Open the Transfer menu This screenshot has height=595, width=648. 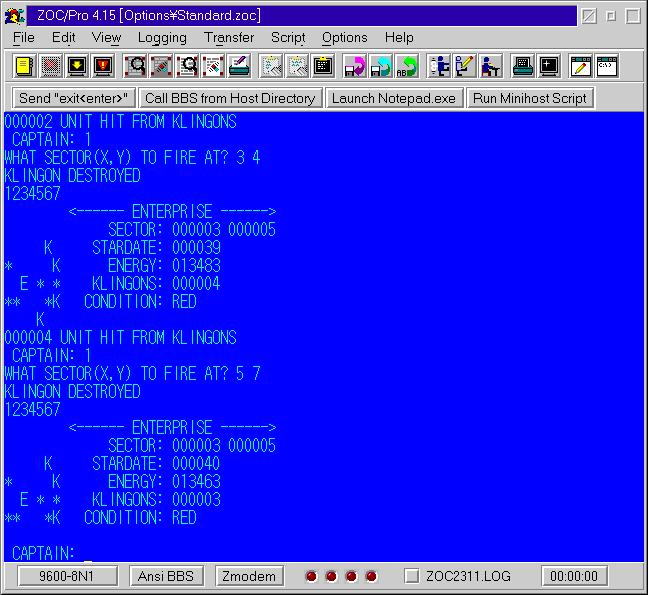[229, 38]
